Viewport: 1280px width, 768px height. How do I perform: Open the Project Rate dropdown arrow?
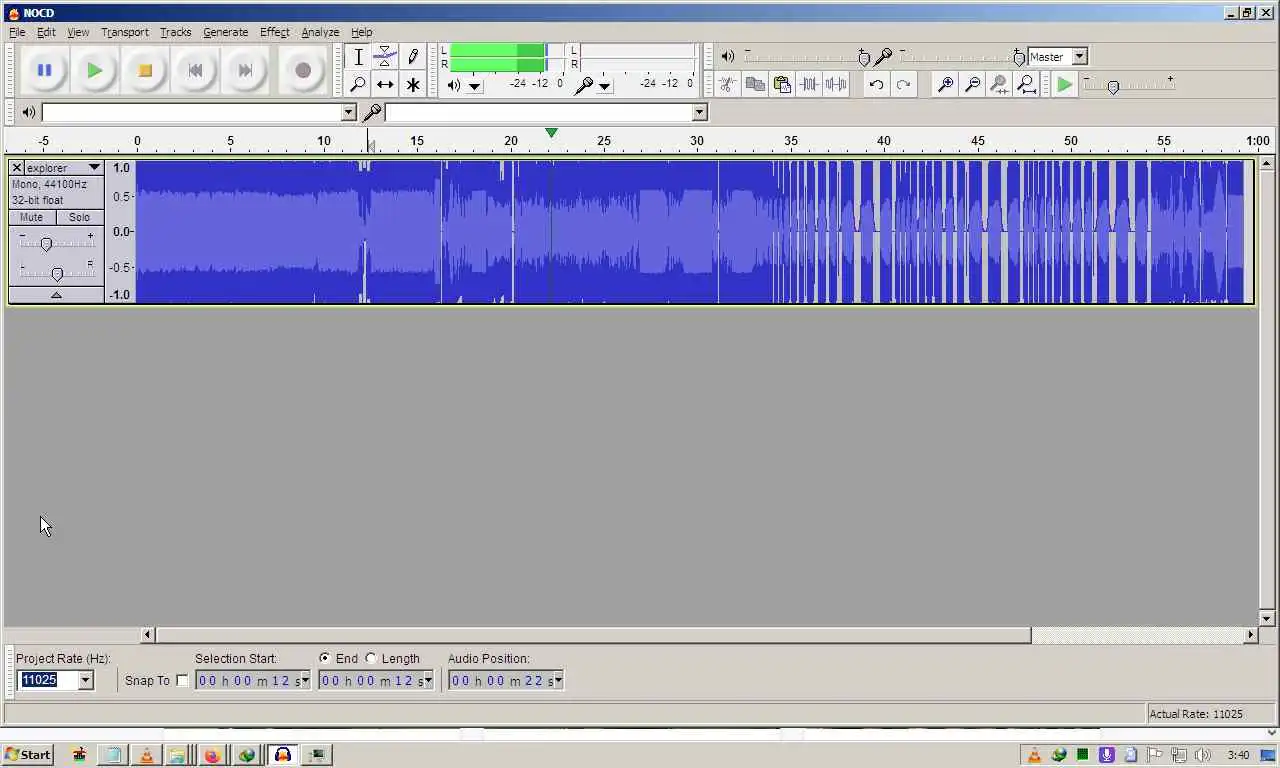[x=85, y=680]
